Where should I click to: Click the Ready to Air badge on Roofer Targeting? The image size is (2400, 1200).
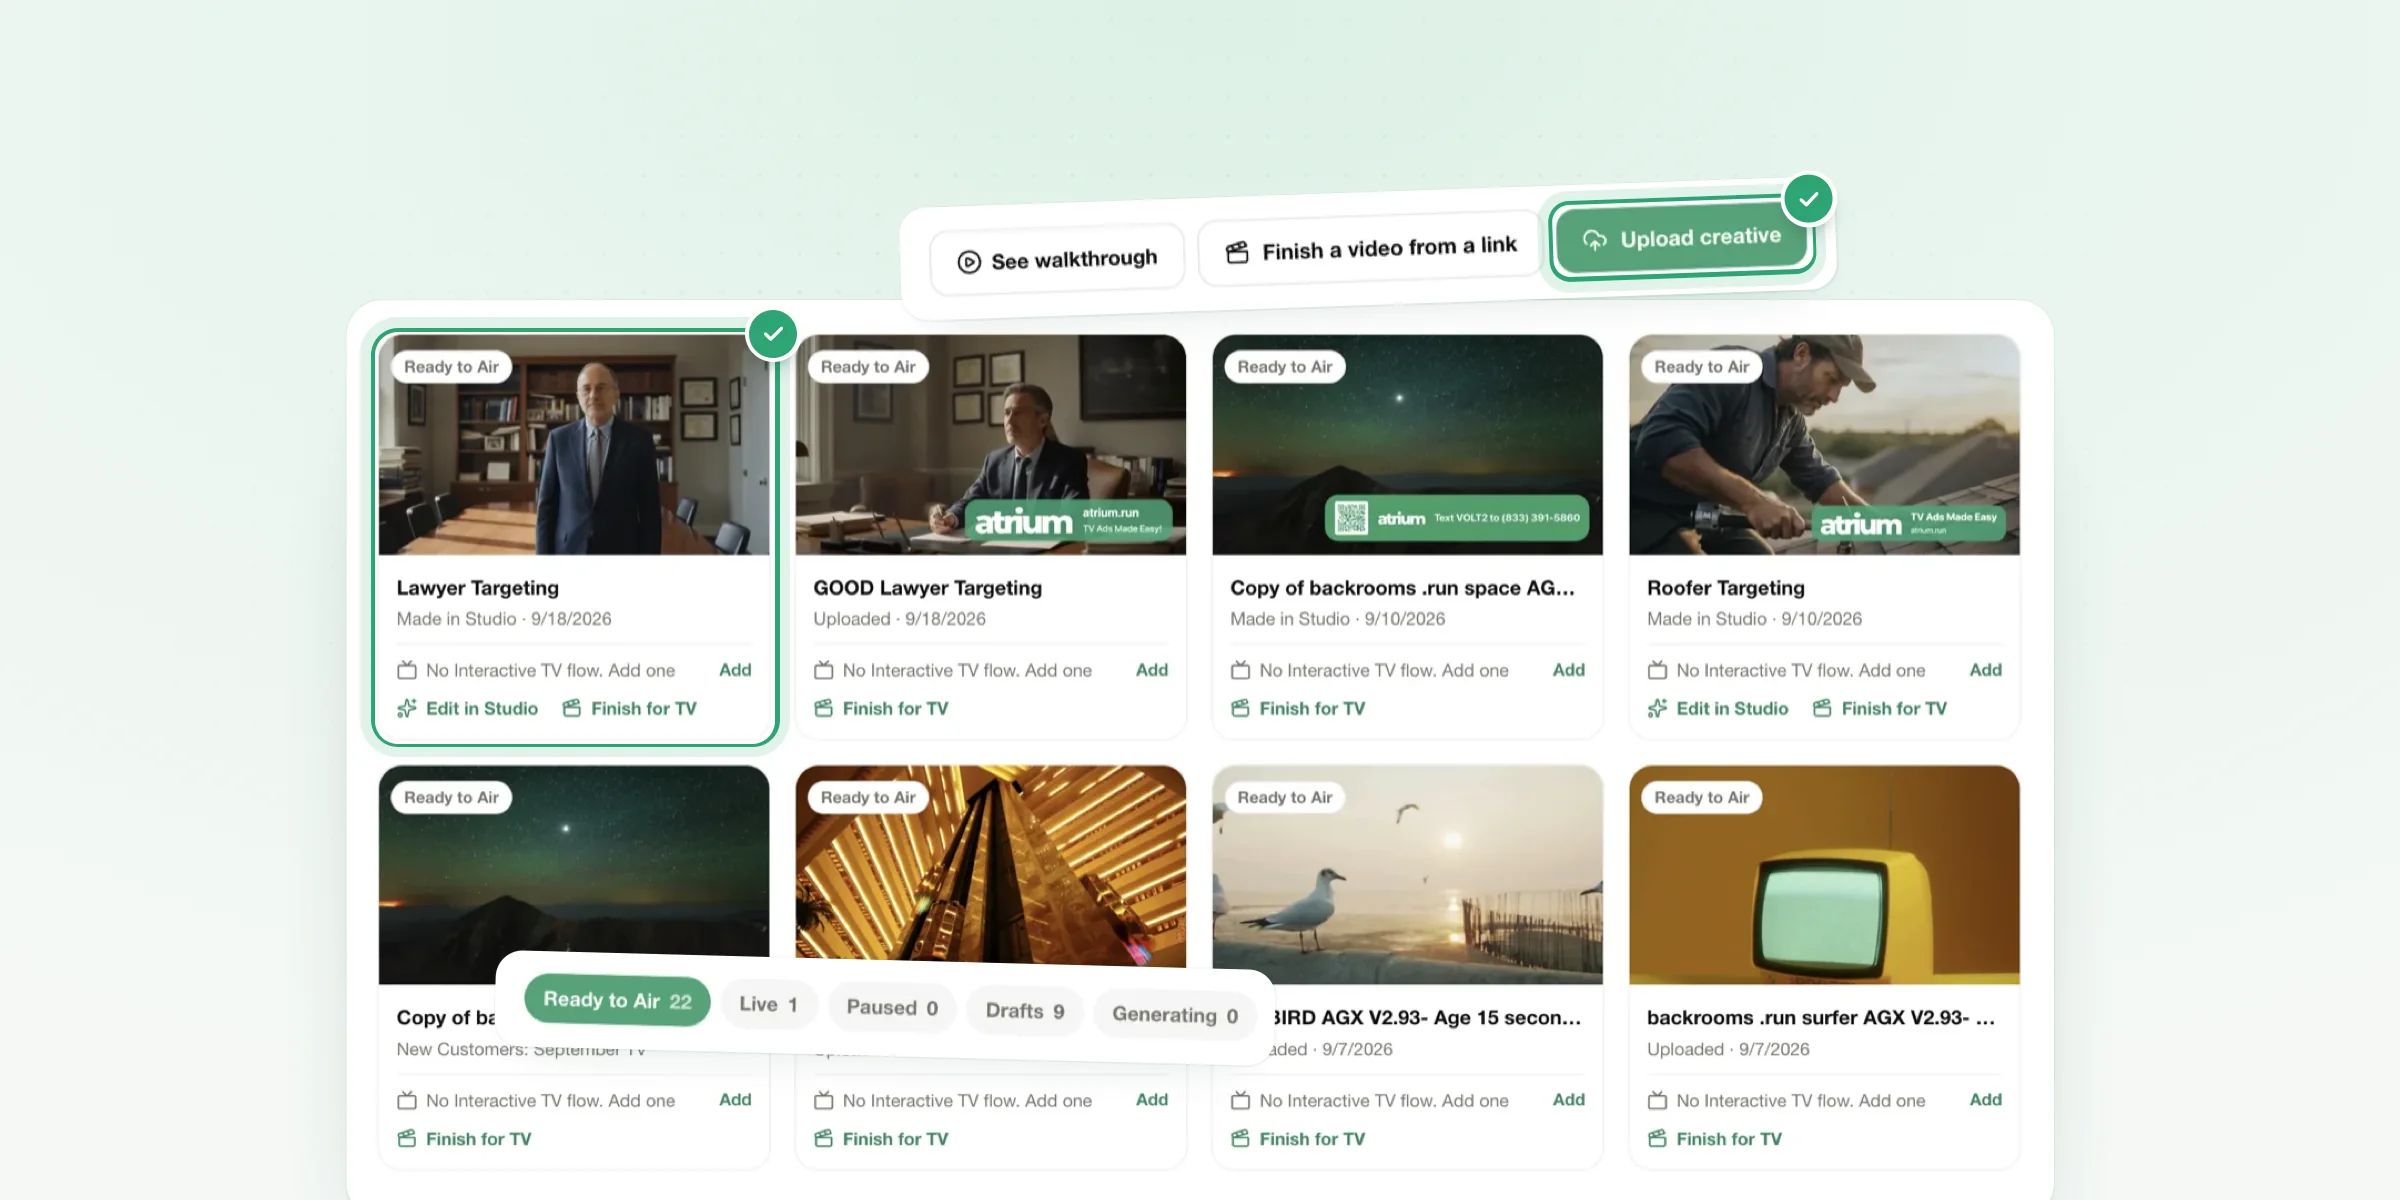1701,367
